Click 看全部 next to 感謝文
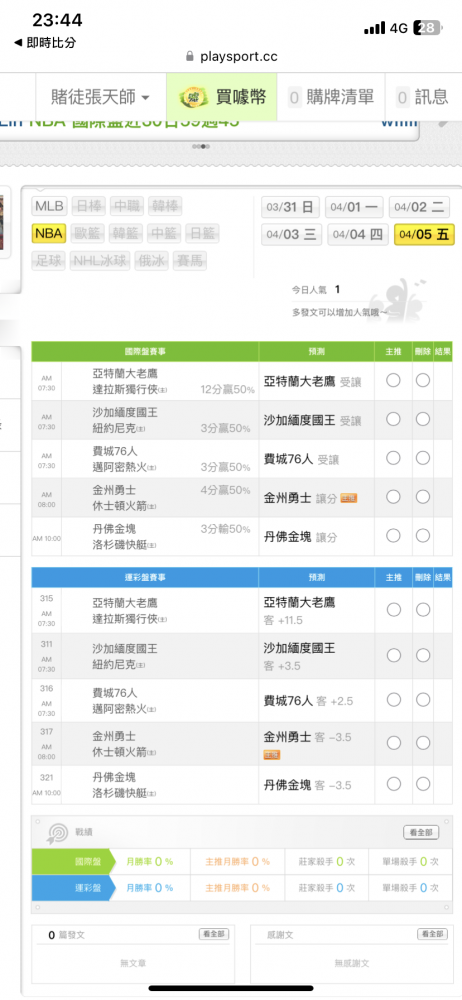This screenshot has width=462, height=1000. (432, 934)
